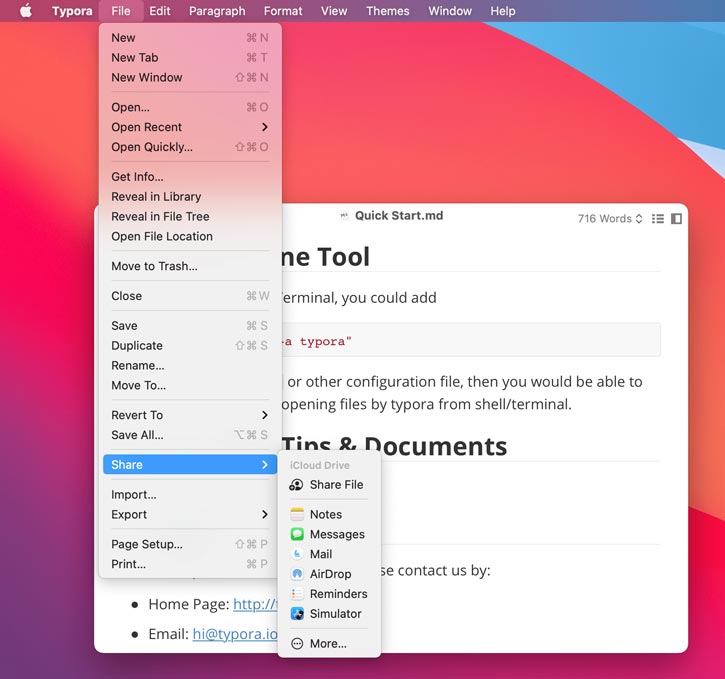725x679 pixels.
Task: Open the Typora application menu
Action: point(72,11)
